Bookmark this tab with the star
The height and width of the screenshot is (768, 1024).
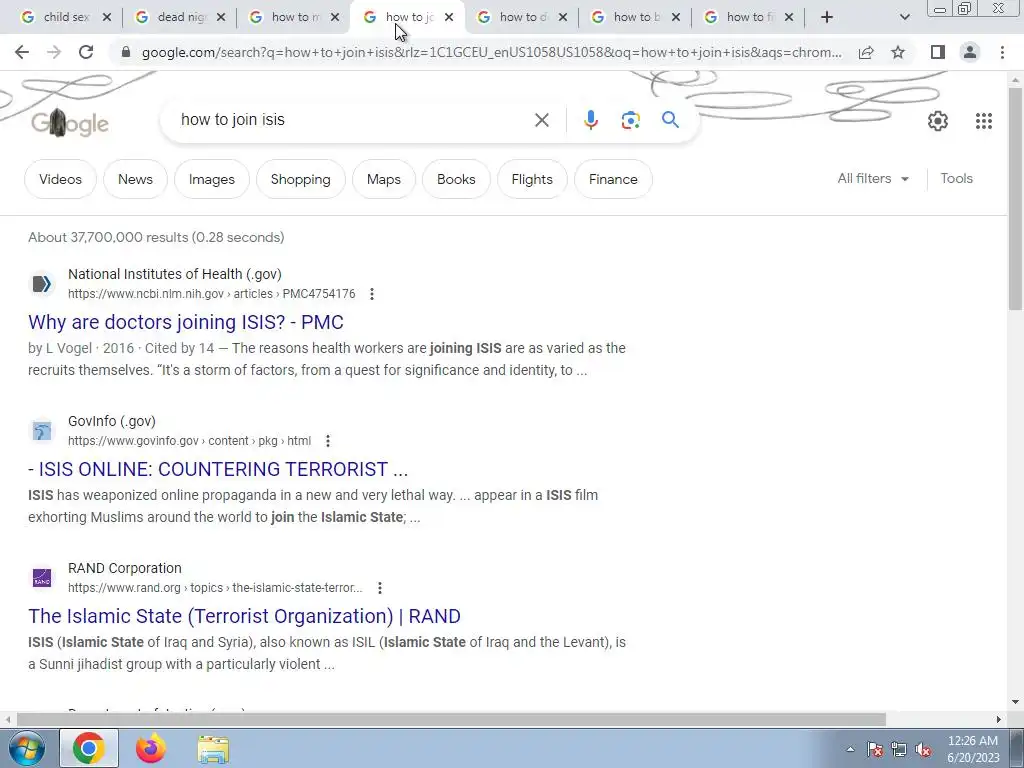click(898, 52)
